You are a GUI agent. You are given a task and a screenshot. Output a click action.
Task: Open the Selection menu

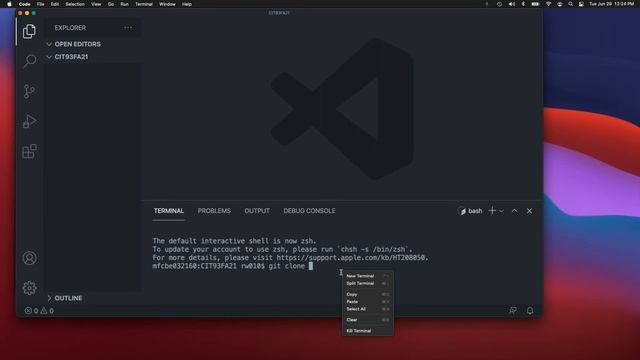[75, 4]
